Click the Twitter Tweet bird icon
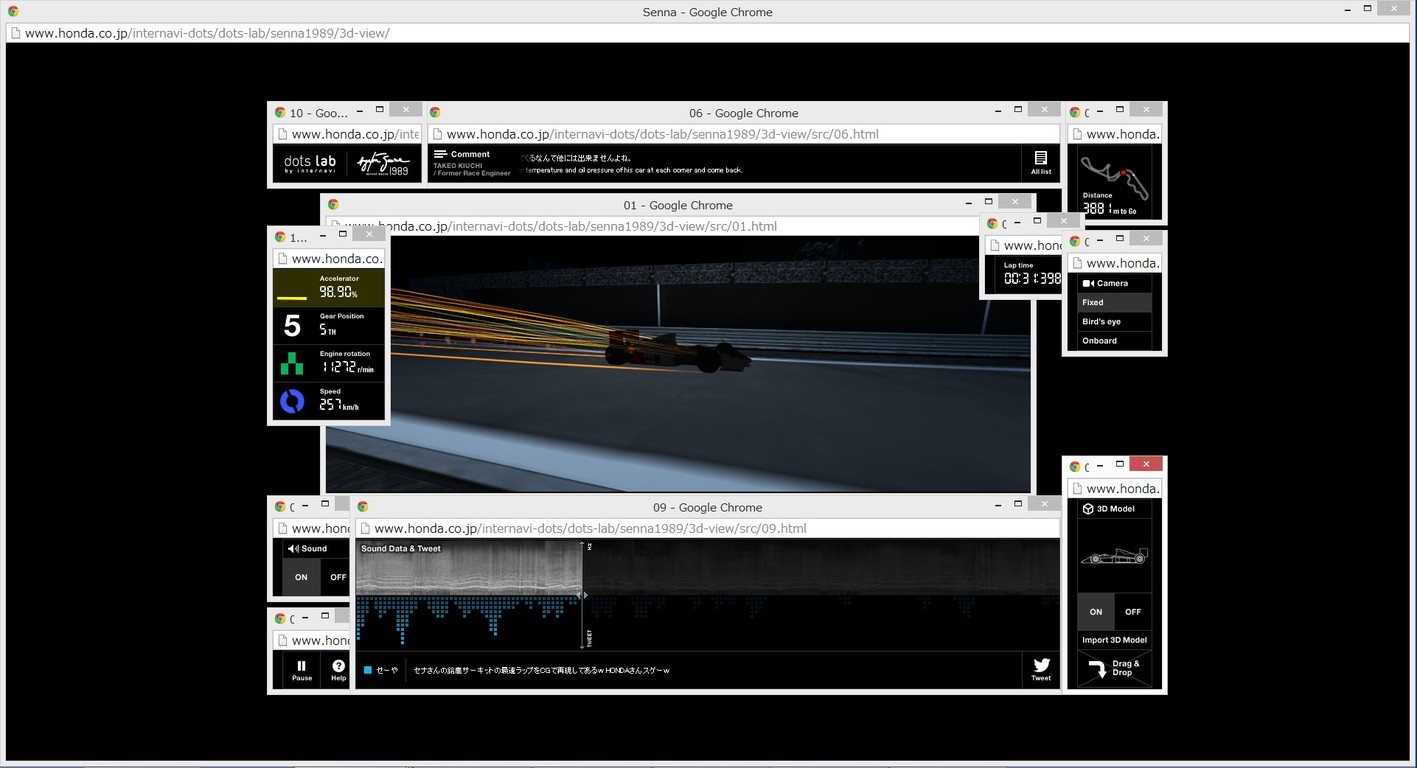The image size is (1417, 768). tap(1041, 665)
